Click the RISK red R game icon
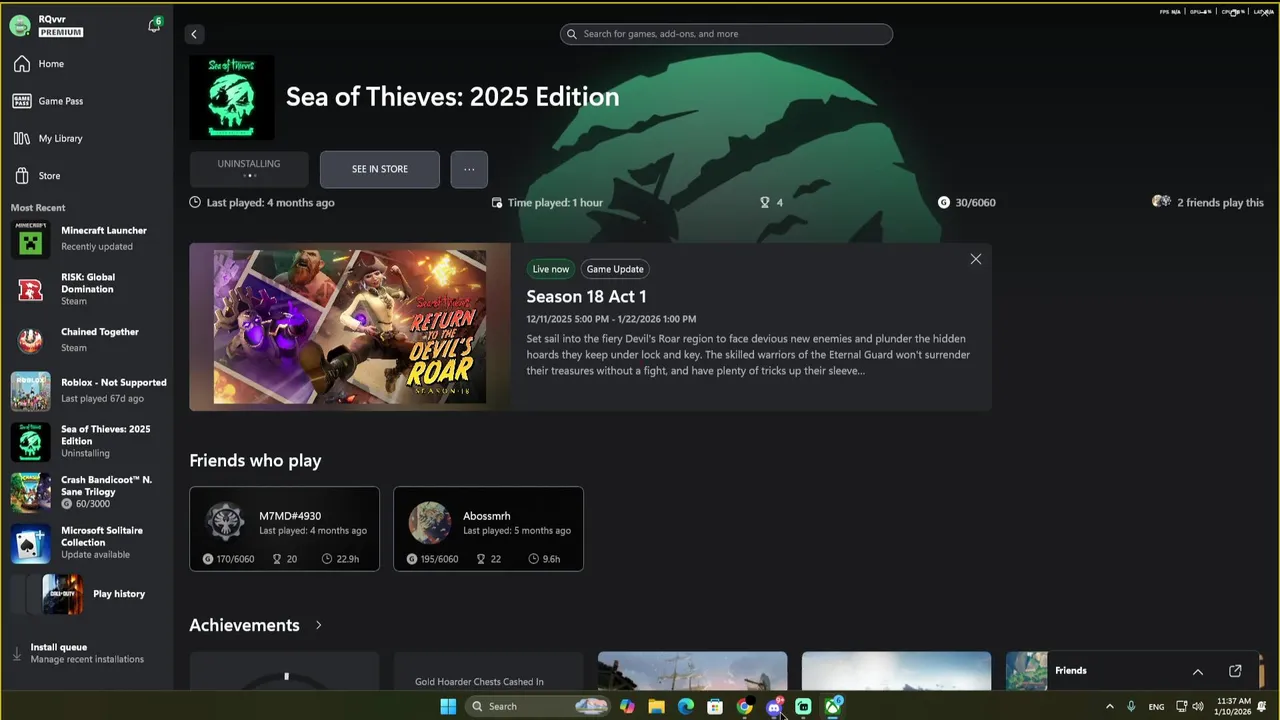Image resolution: width=1280 pixels, height=720 pixels. (x=30, y=290)
